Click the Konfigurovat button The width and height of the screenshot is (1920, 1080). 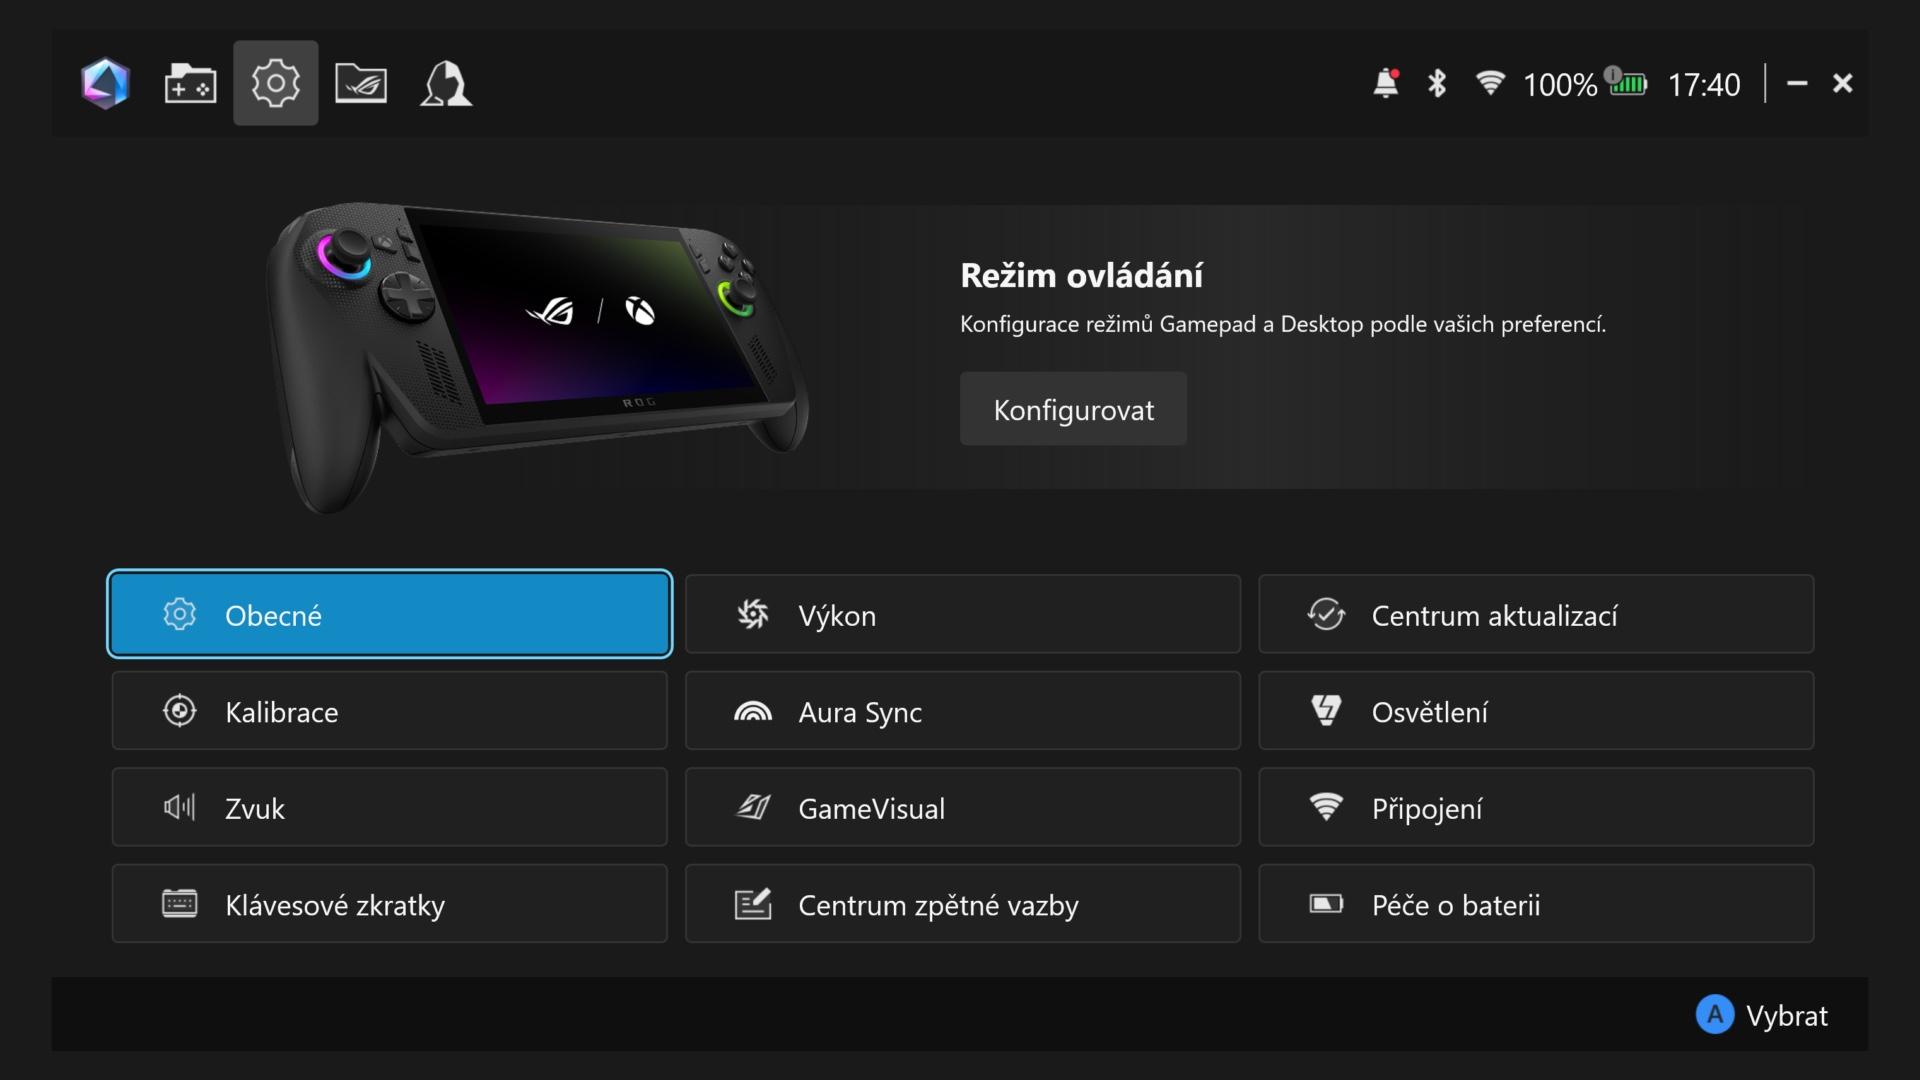(x=1073, y=409)
